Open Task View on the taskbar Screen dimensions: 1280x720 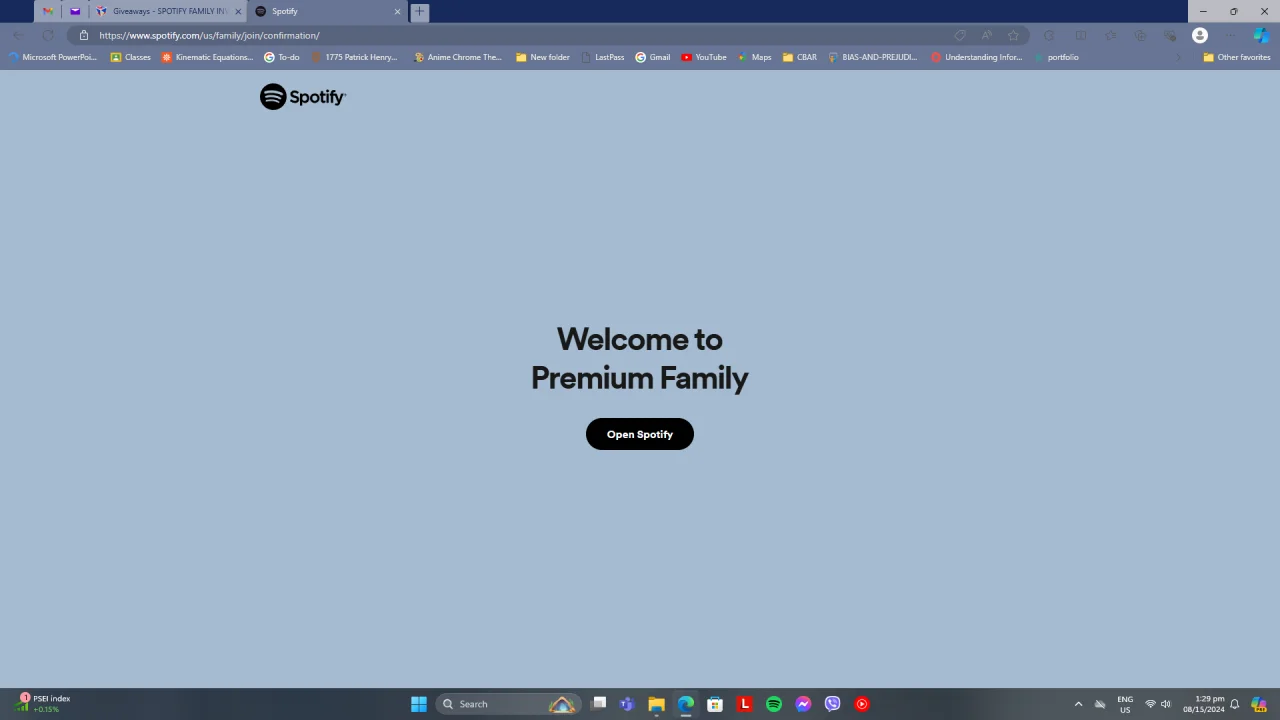click(598, 704)
